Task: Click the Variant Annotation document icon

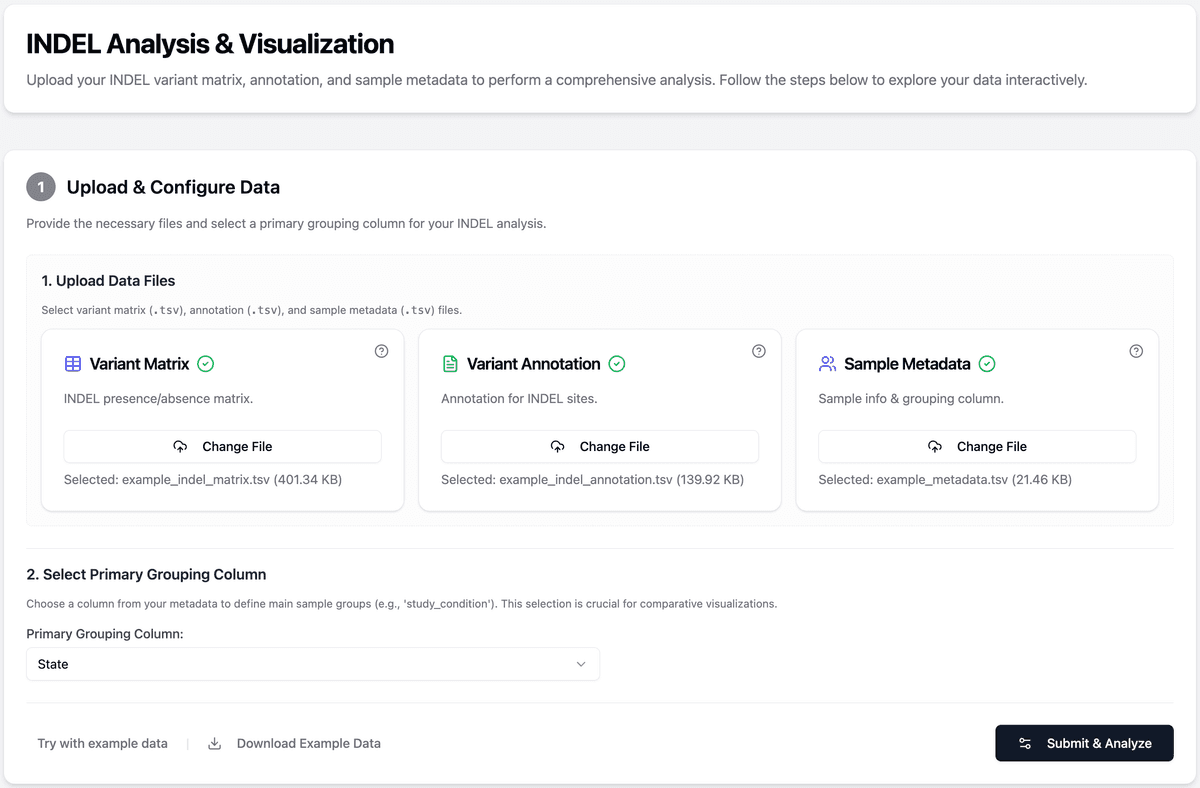Action: click(x=450, y=364)
